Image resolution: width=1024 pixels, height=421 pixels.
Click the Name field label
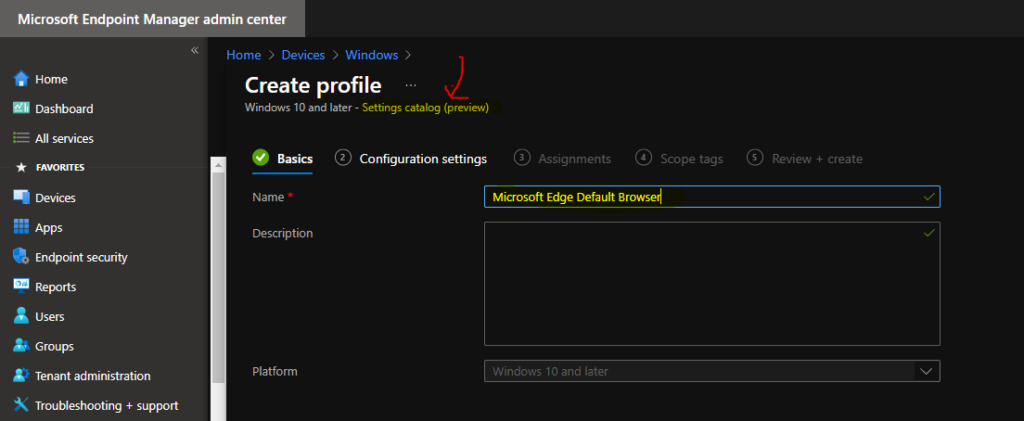268,196
